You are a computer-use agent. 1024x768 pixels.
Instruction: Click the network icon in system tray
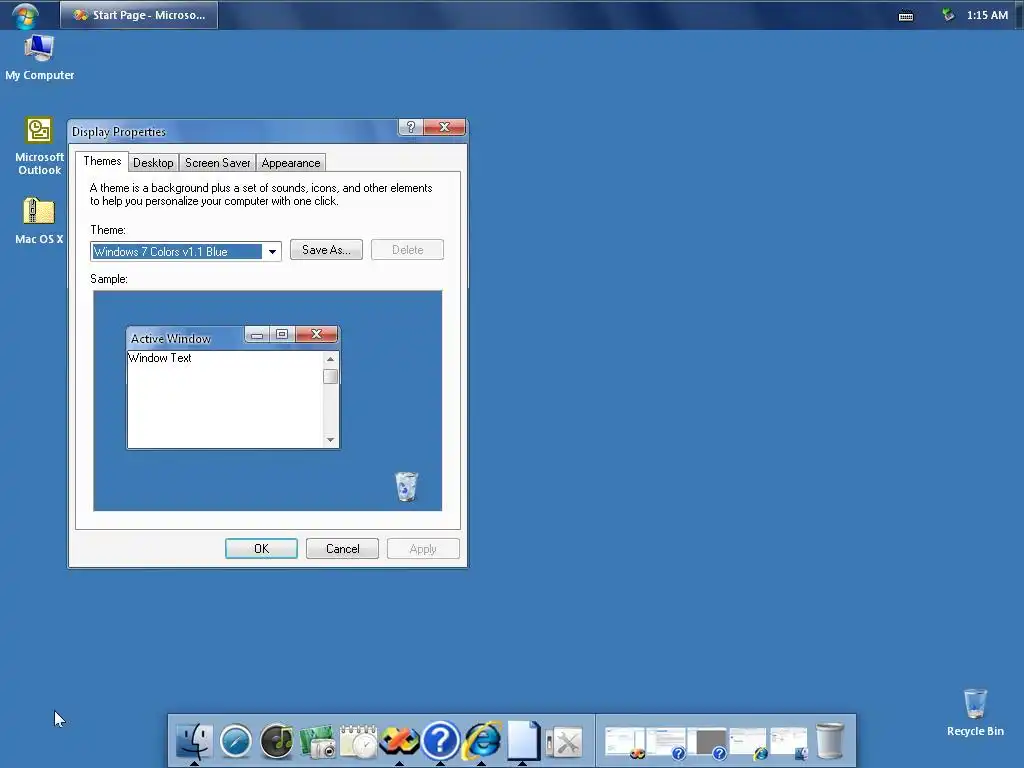tap(948, 15)
